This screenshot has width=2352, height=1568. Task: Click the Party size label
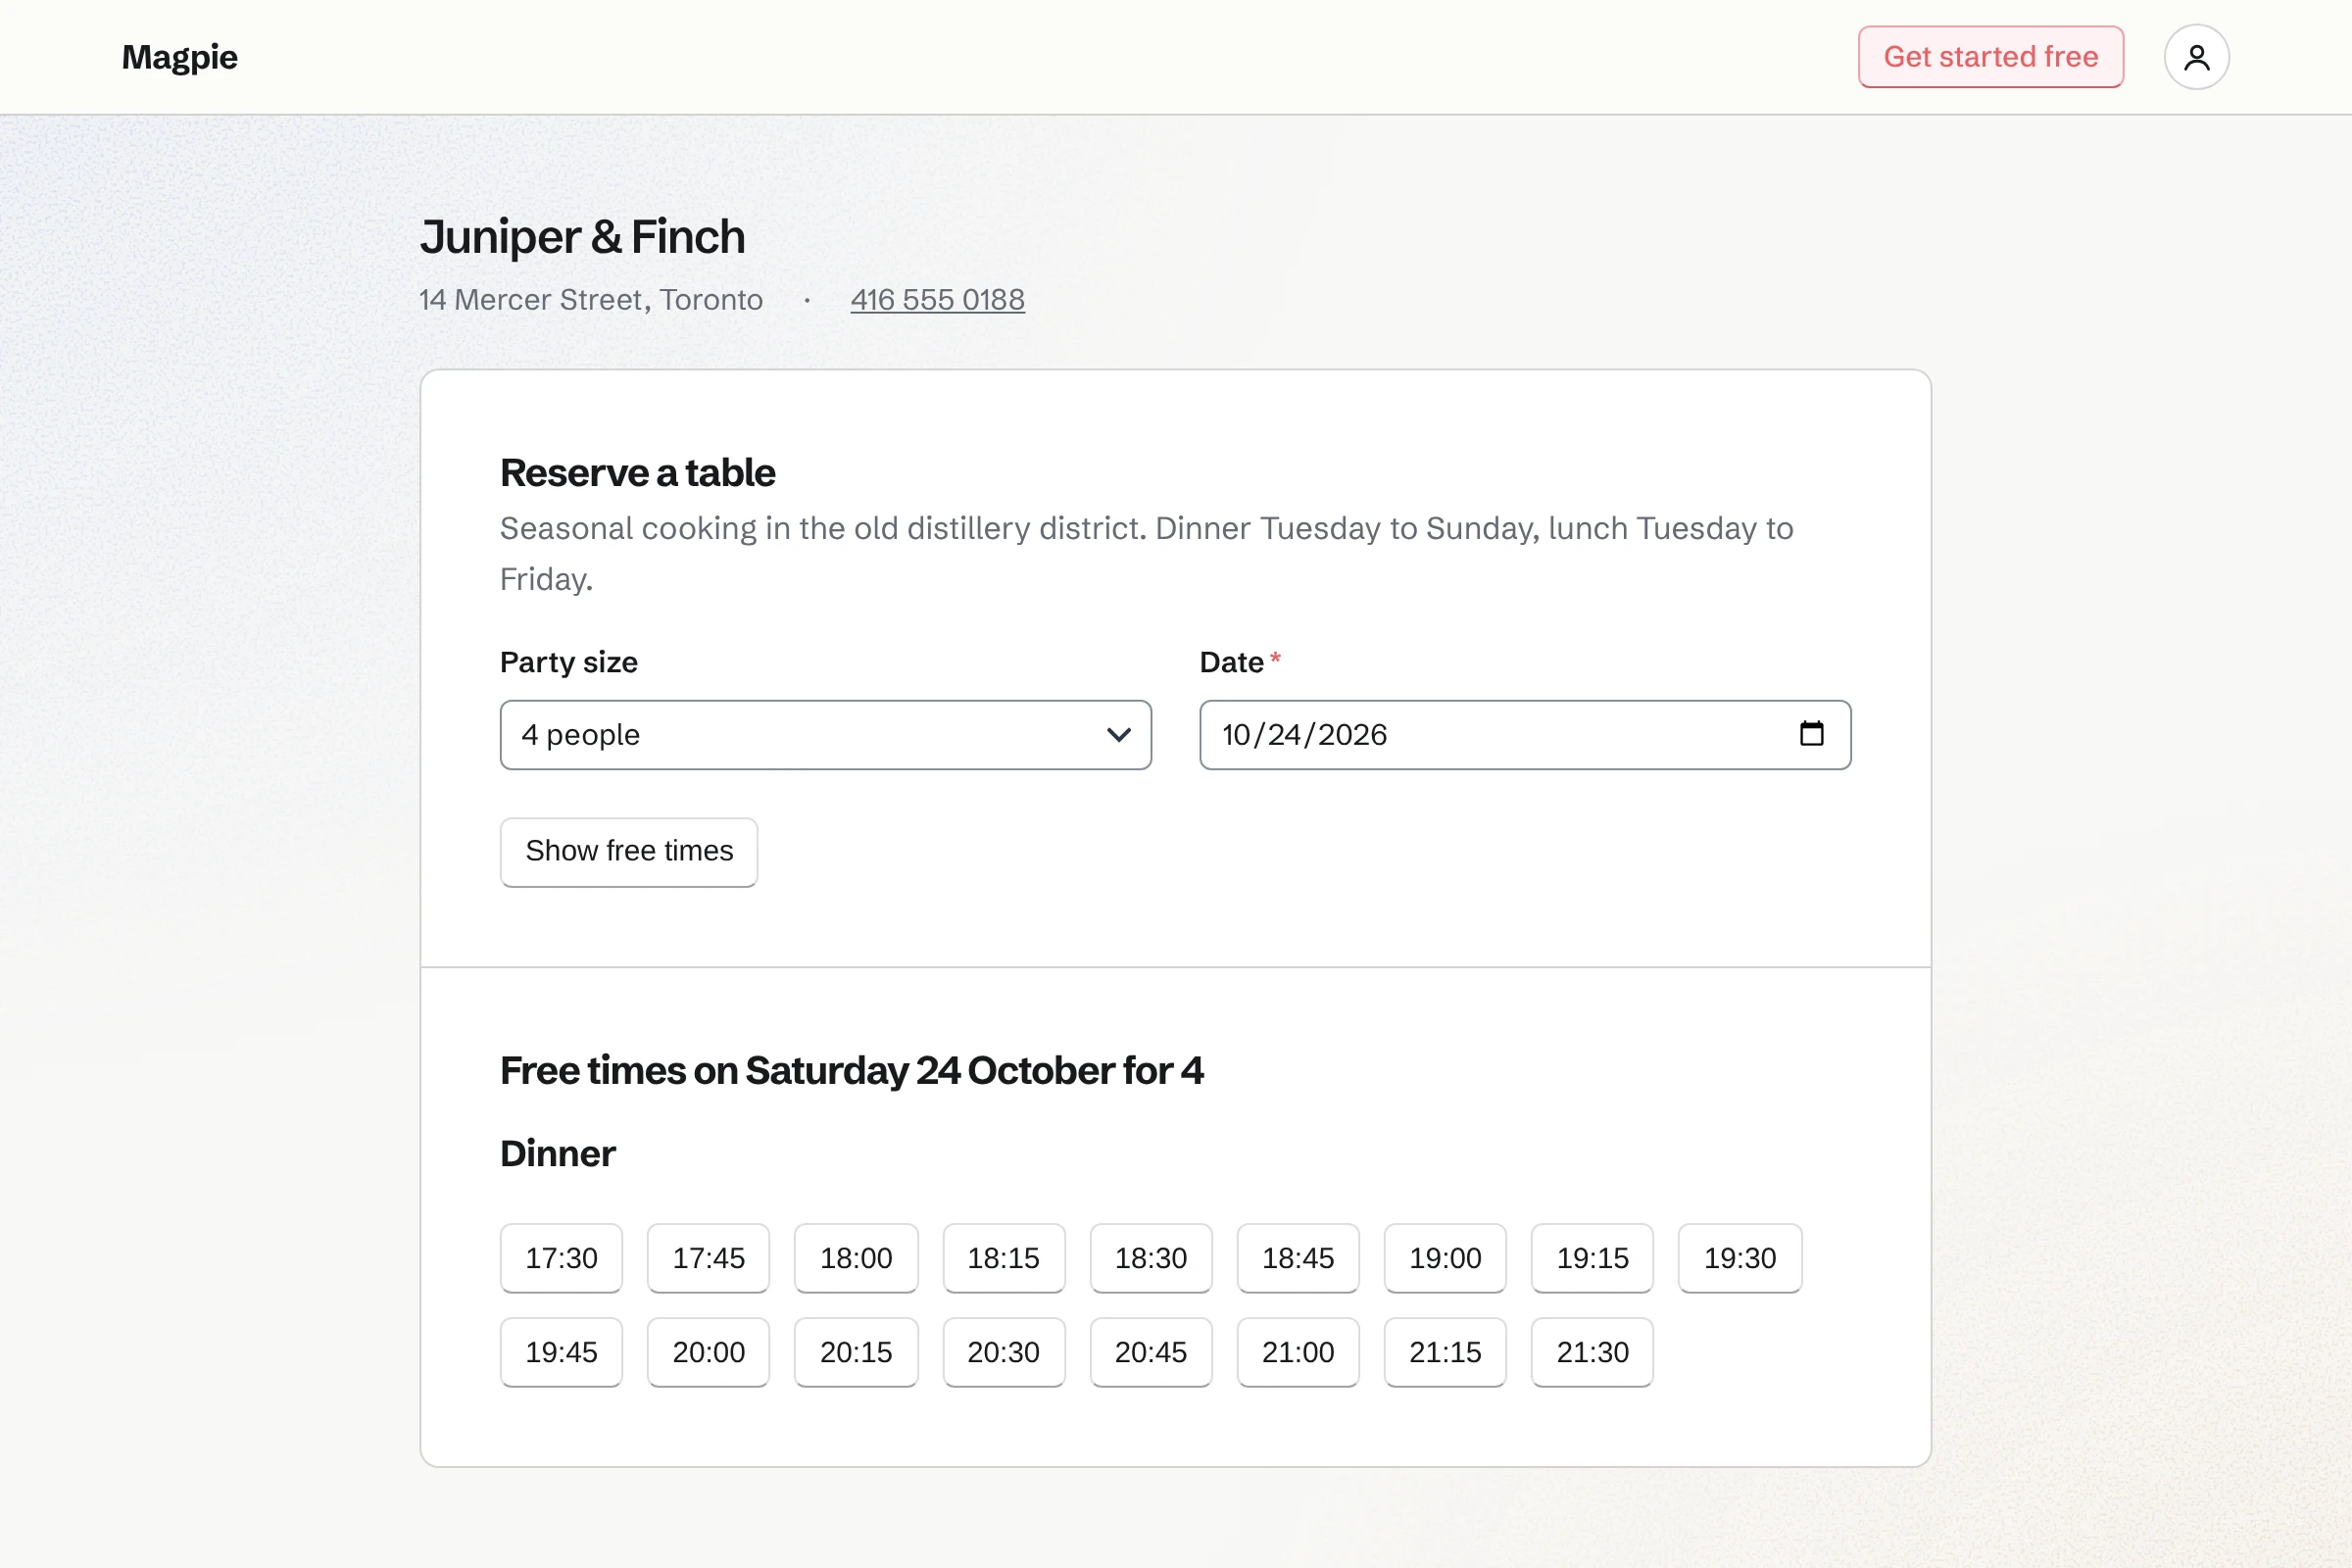(569, 662)
